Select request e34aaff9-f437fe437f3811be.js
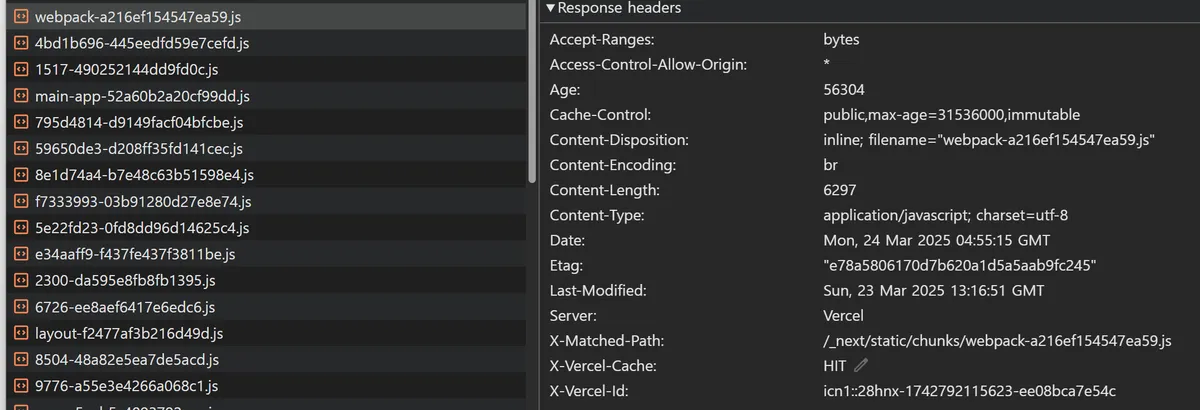The height and width of the screenshot is (410, 1200). (x=134, y=254)
